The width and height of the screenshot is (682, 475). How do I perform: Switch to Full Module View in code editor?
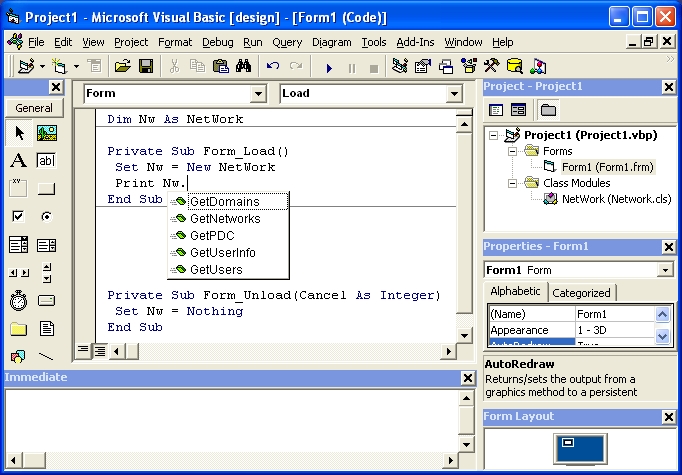click(x=100, y=351)
